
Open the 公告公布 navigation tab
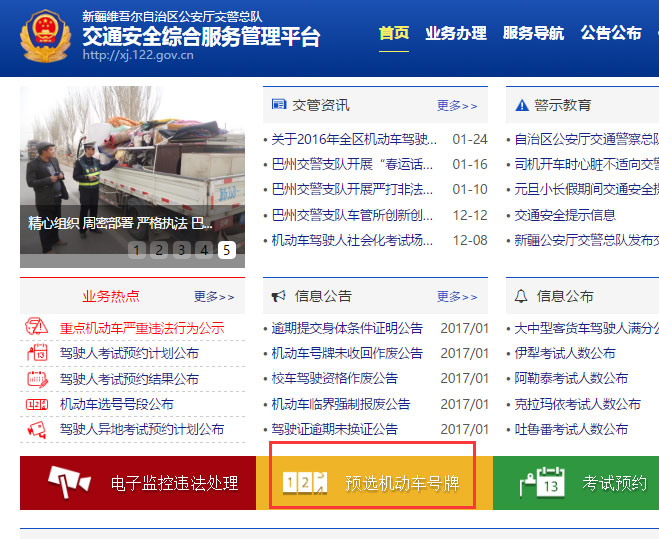611,33
